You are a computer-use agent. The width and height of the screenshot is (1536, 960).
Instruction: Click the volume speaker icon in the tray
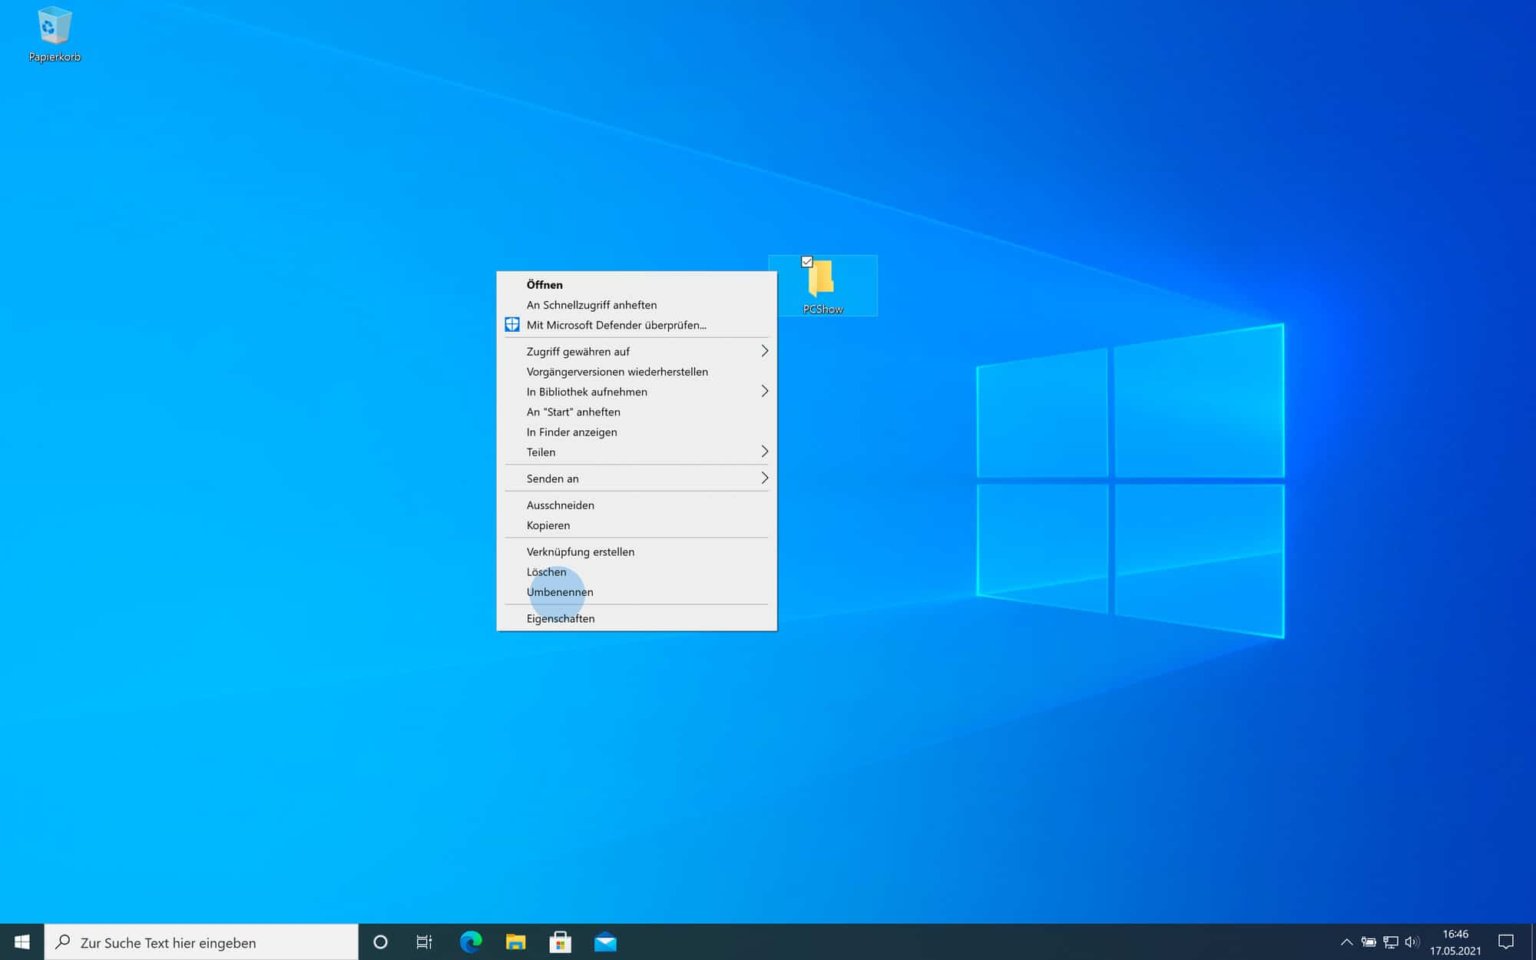point(1412,941)
